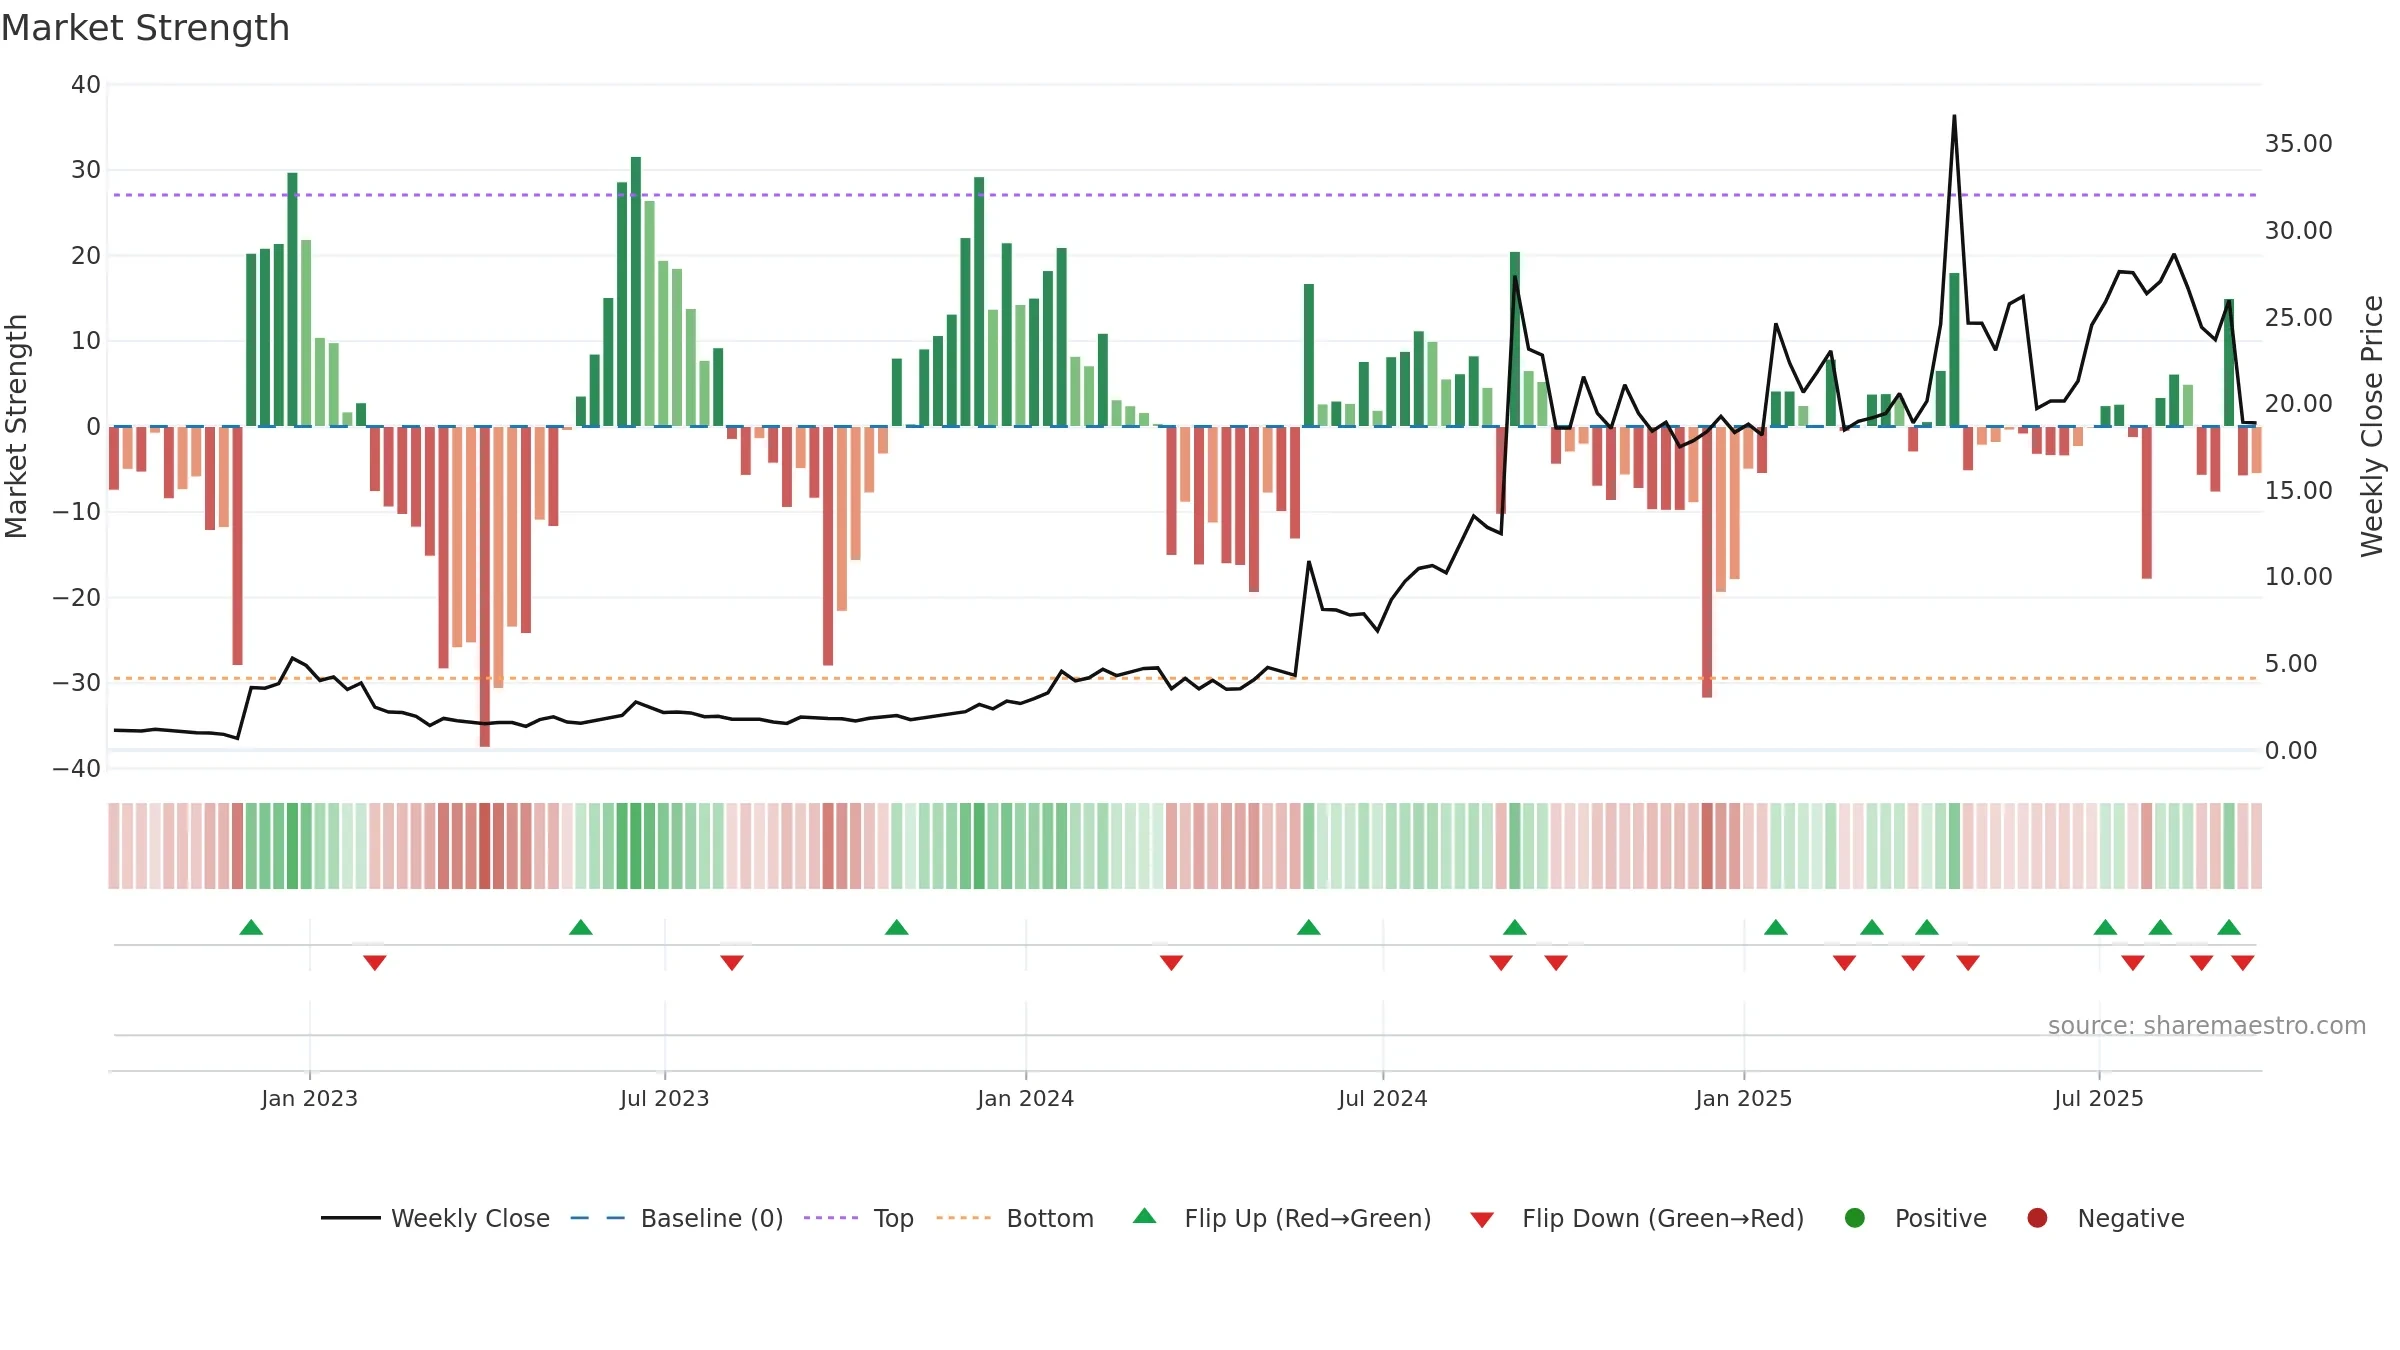Click the first flip-up marker before Jan 2023

[x=251, y=927]
